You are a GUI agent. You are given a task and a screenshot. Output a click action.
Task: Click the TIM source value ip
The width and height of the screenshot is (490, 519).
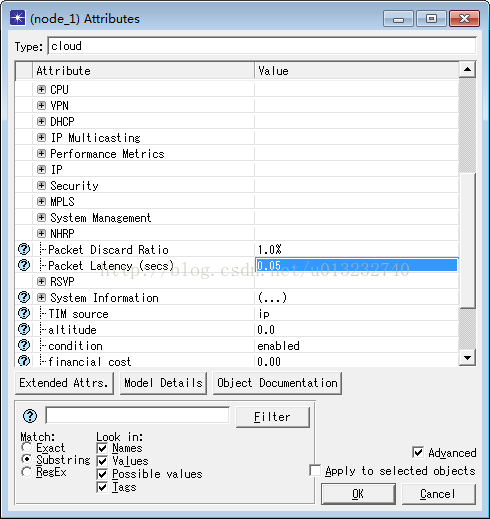357,313
